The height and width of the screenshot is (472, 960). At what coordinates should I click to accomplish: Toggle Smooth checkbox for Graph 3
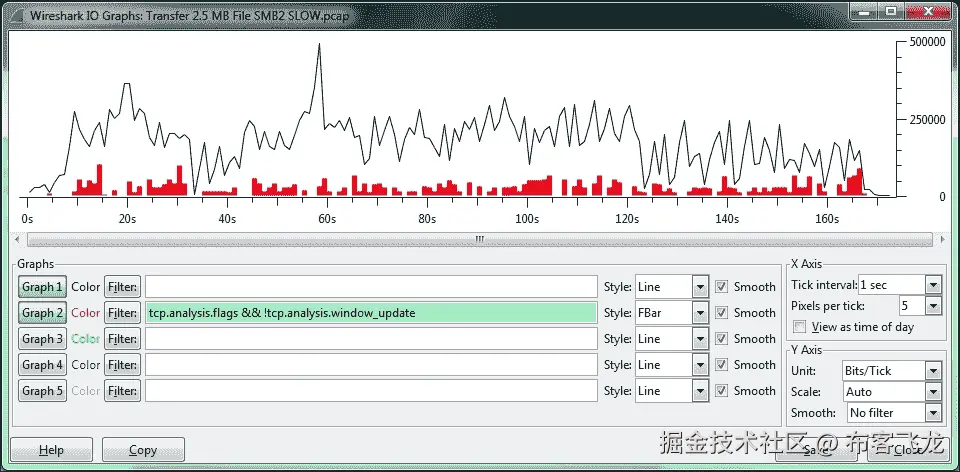(x=722, y=339)
